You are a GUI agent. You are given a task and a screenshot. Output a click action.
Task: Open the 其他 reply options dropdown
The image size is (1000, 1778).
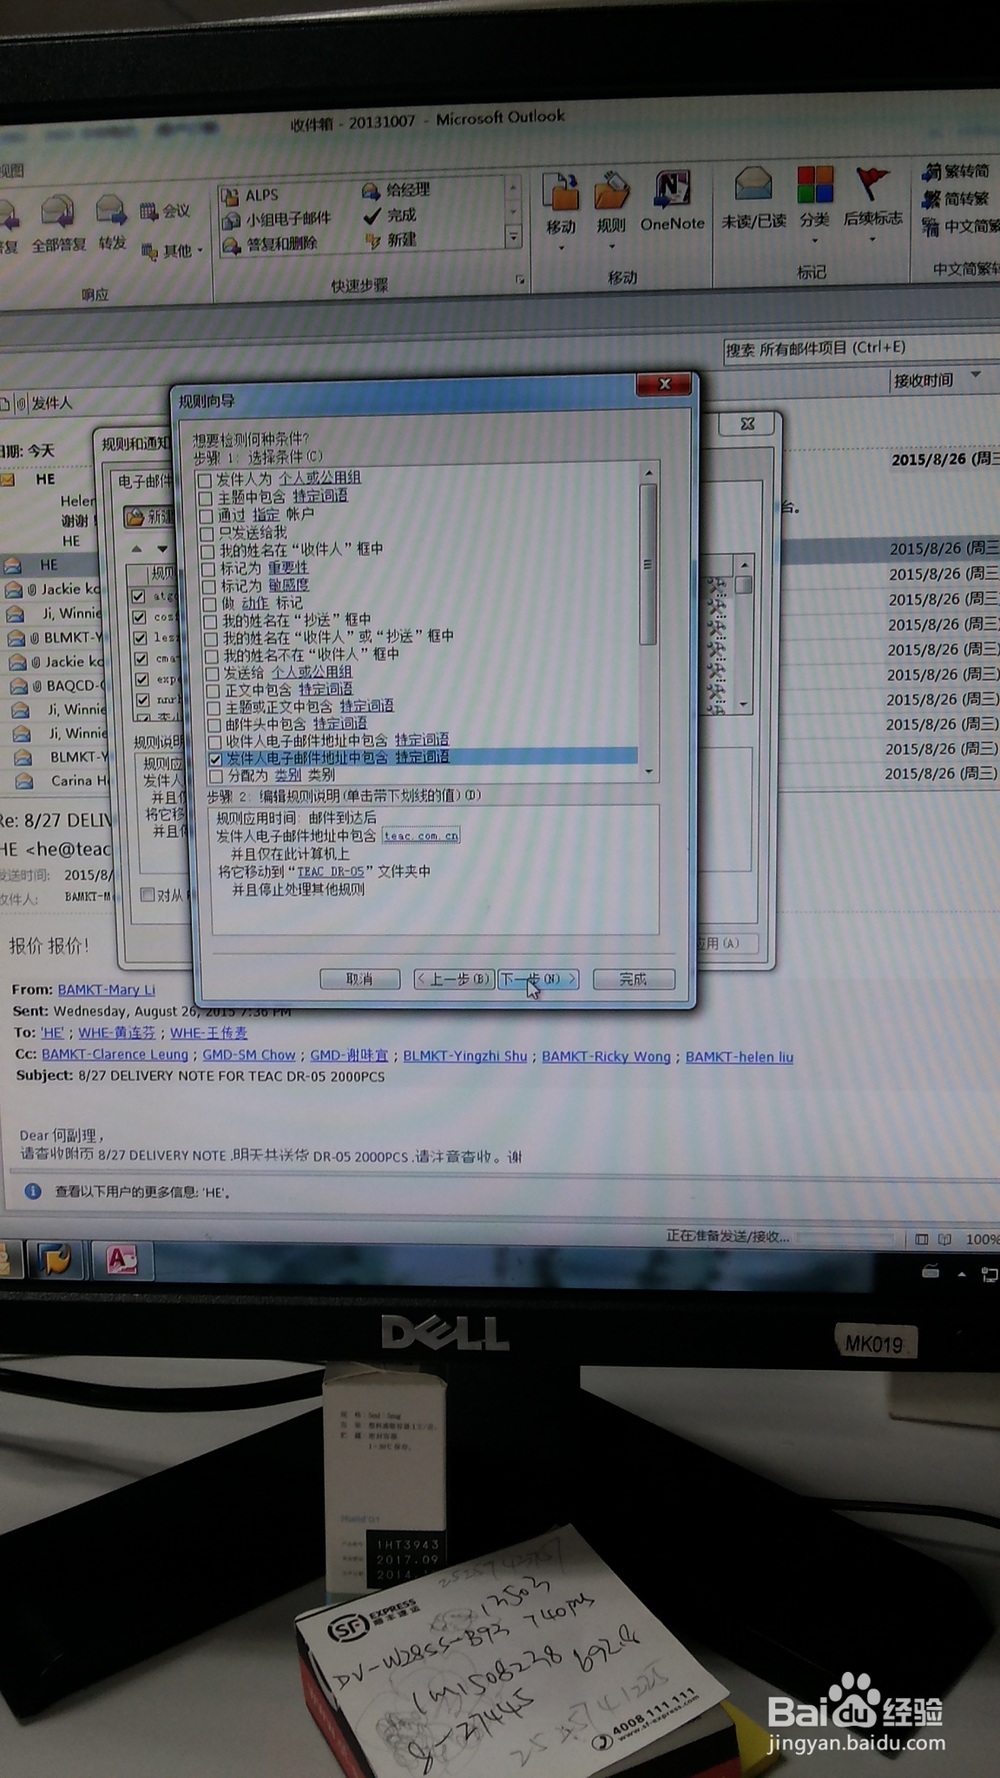(172, 250)
